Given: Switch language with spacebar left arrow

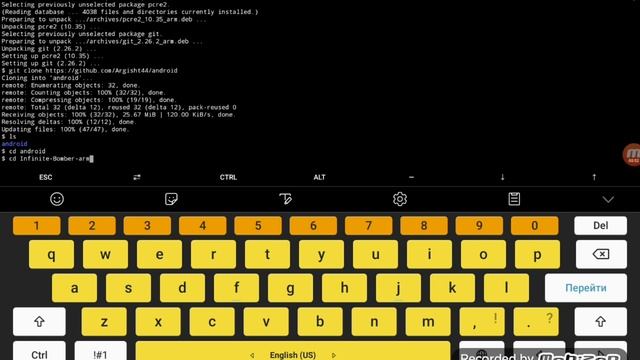Looking at the screenshot, I should pos(252,356).
